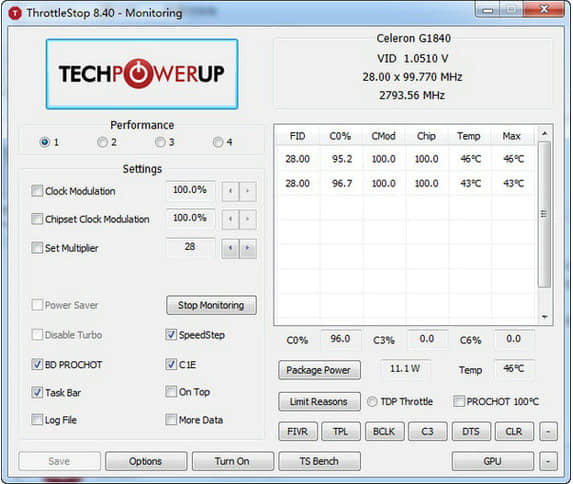Click the CLR button to reset max

(x=514, y=432)
